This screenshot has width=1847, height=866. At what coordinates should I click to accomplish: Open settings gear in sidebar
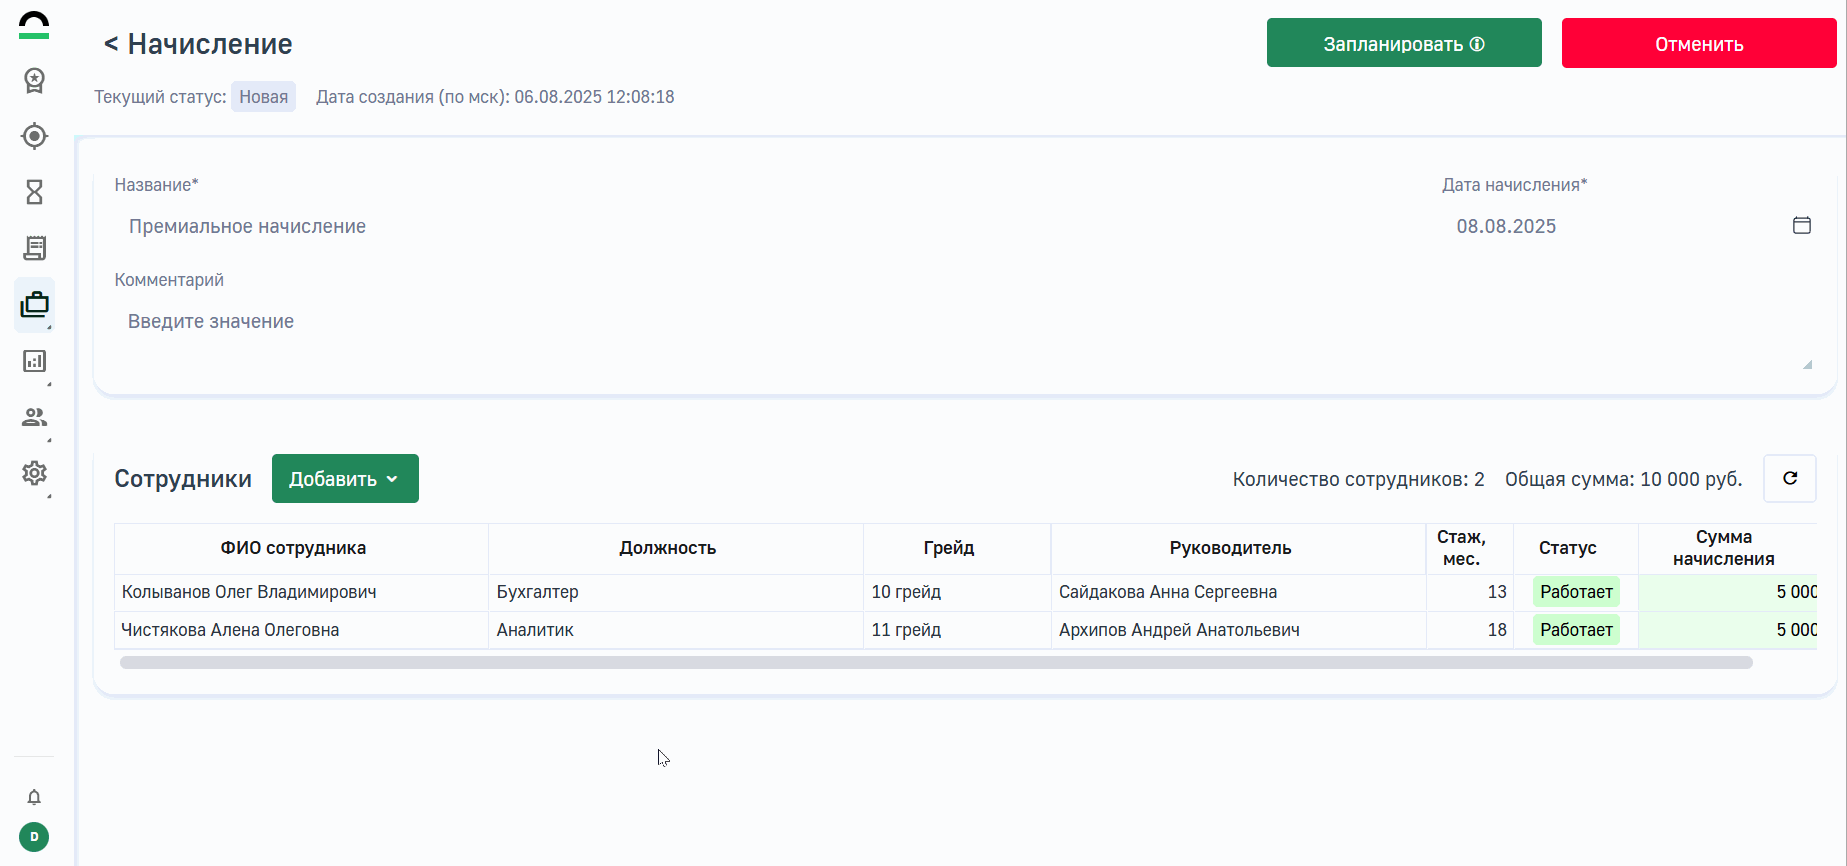click(x=34, y=473)
